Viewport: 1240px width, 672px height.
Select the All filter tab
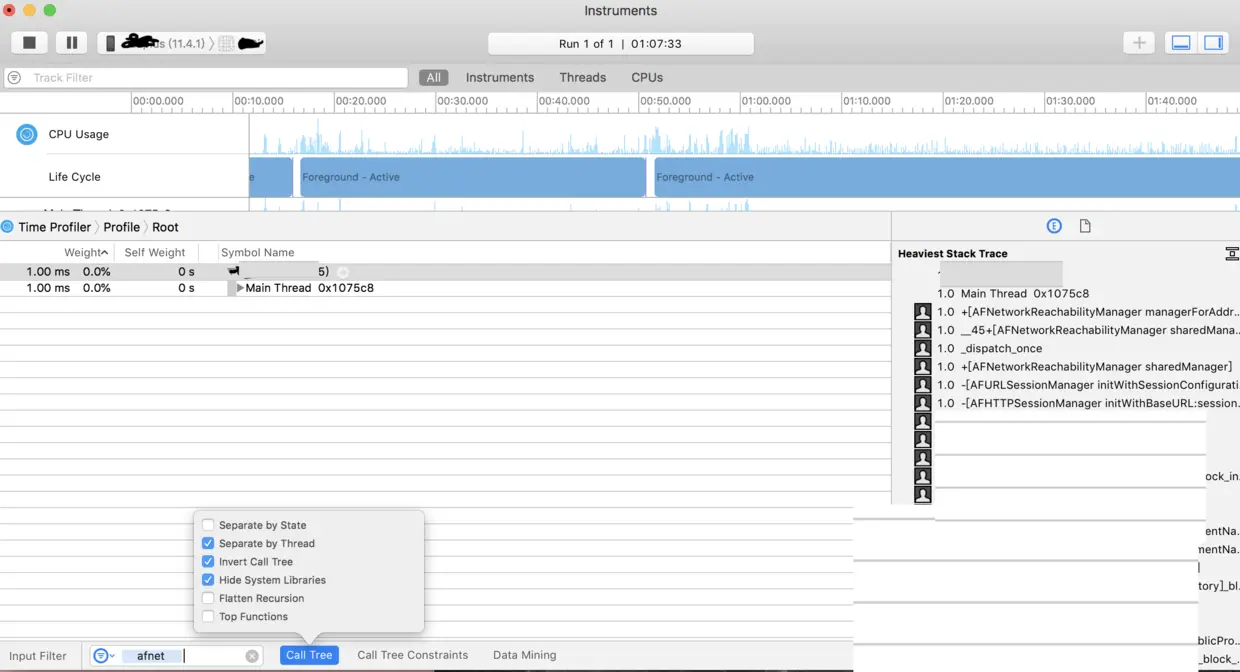point(433,77)
